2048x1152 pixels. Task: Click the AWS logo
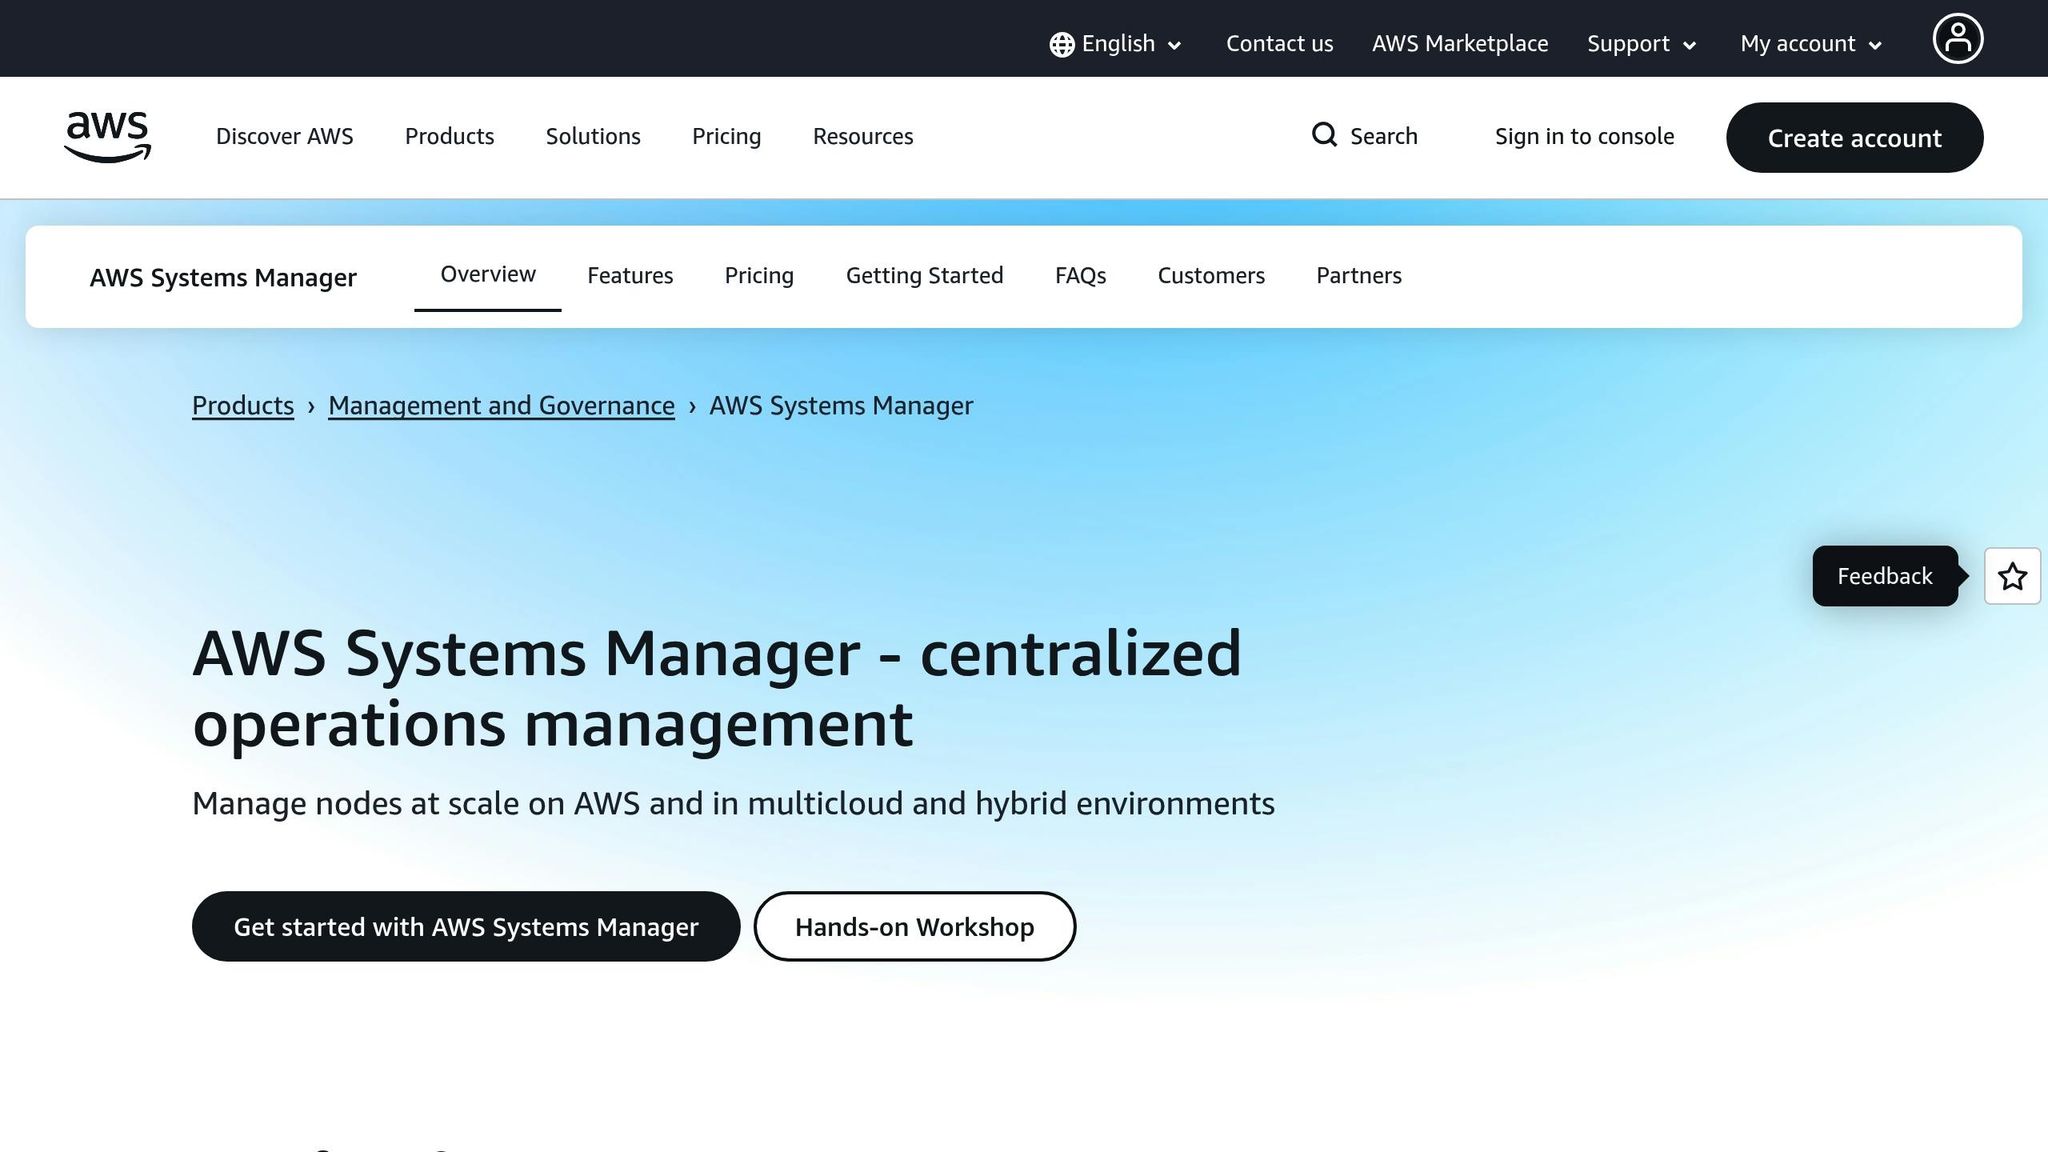(107, 137)
